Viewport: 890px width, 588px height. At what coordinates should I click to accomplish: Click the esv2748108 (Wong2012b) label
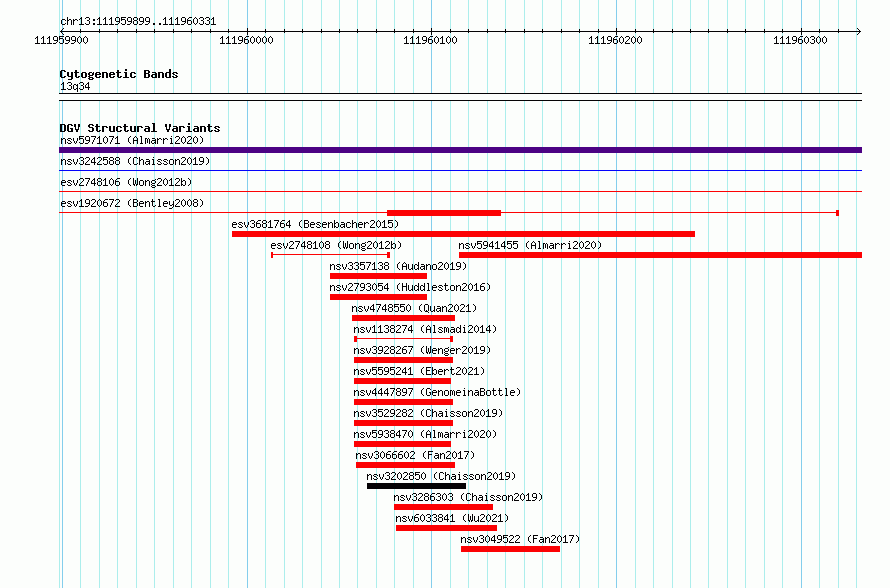click(336, 245)
